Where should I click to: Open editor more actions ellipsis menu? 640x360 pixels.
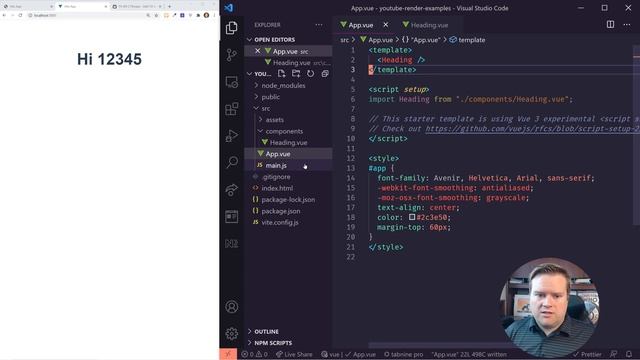627,24
